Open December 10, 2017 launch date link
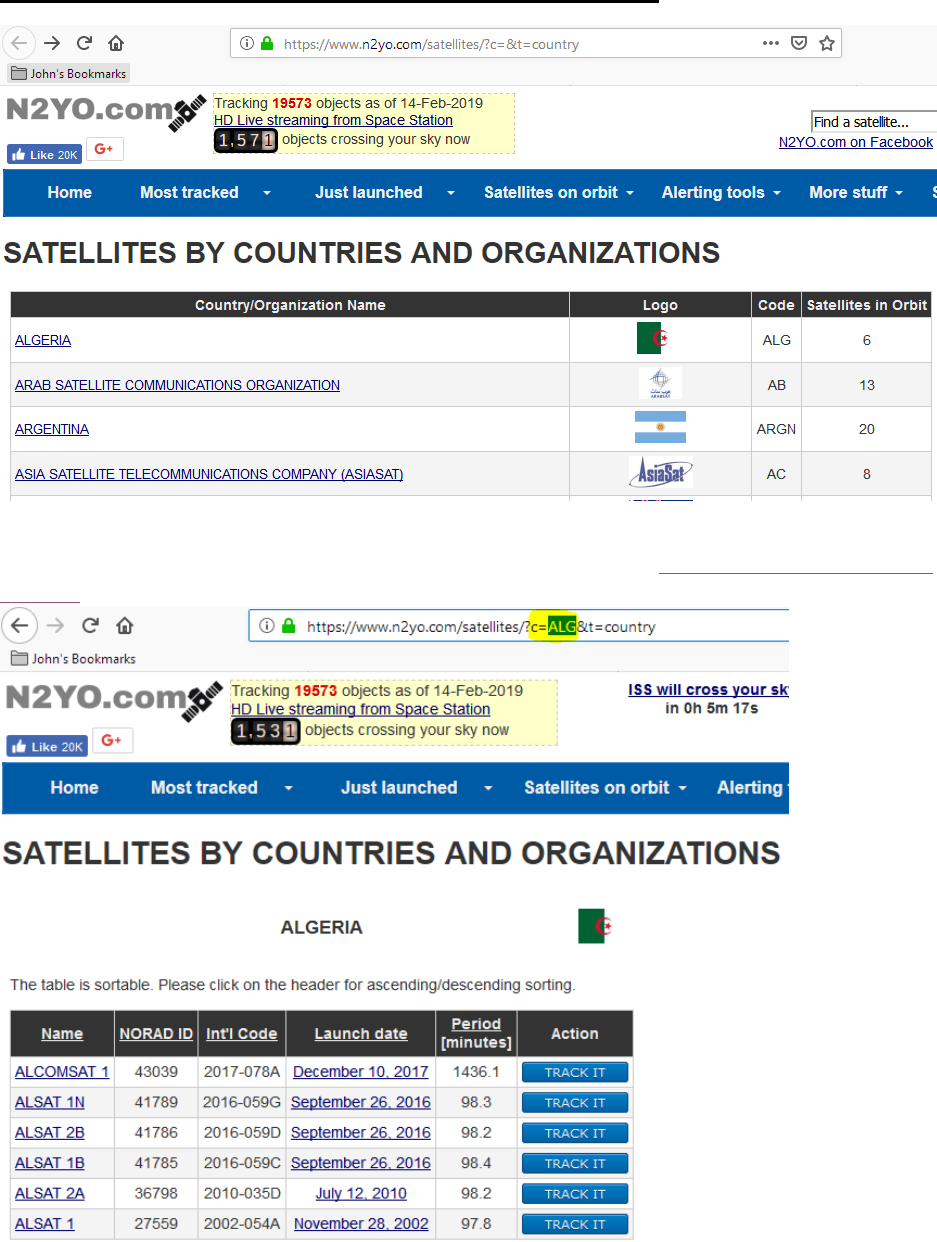Image resolution: width=937 pixels, height=1242 pixels. pos(361,1072)
